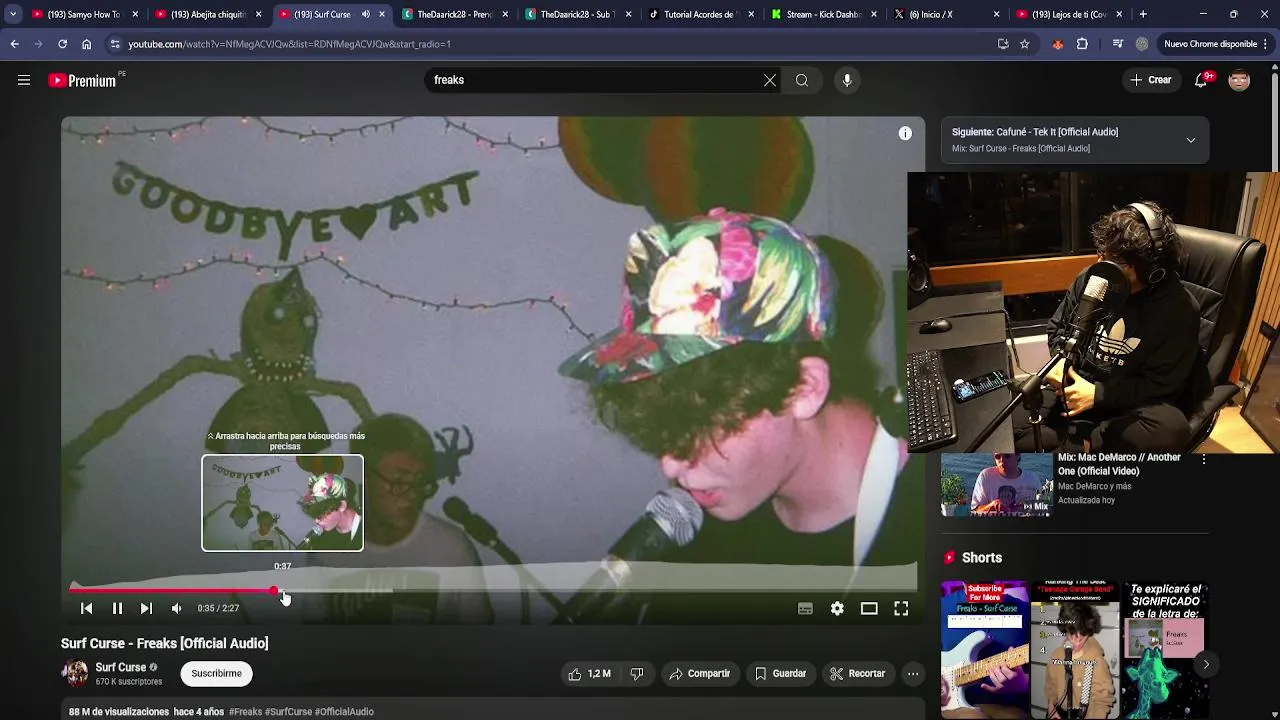
Task: Mute the video player volume
Action: (x=176, y=608)
